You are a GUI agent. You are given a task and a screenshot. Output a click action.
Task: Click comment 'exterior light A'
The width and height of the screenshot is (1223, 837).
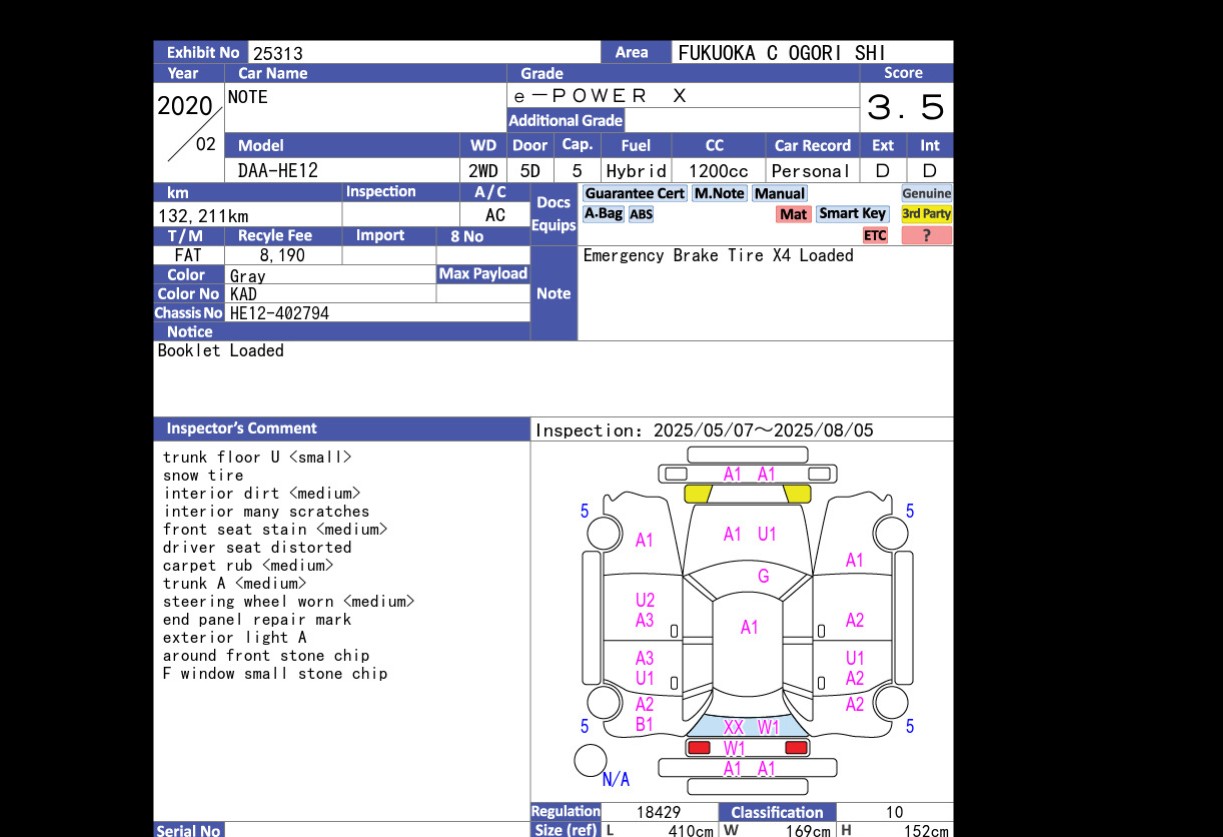point(235,637)
